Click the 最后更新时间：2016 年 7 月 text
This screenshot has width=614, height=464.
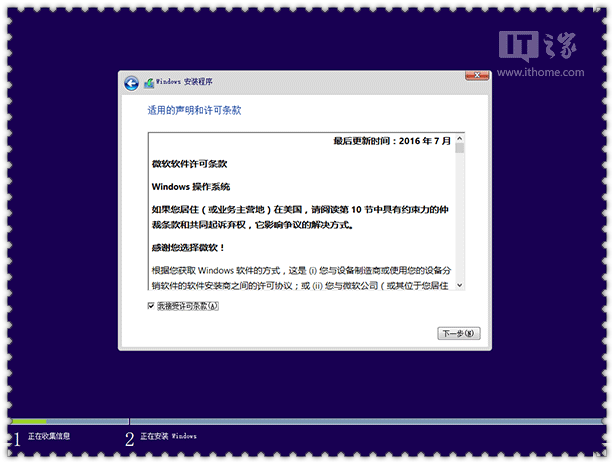pos(392,141)
